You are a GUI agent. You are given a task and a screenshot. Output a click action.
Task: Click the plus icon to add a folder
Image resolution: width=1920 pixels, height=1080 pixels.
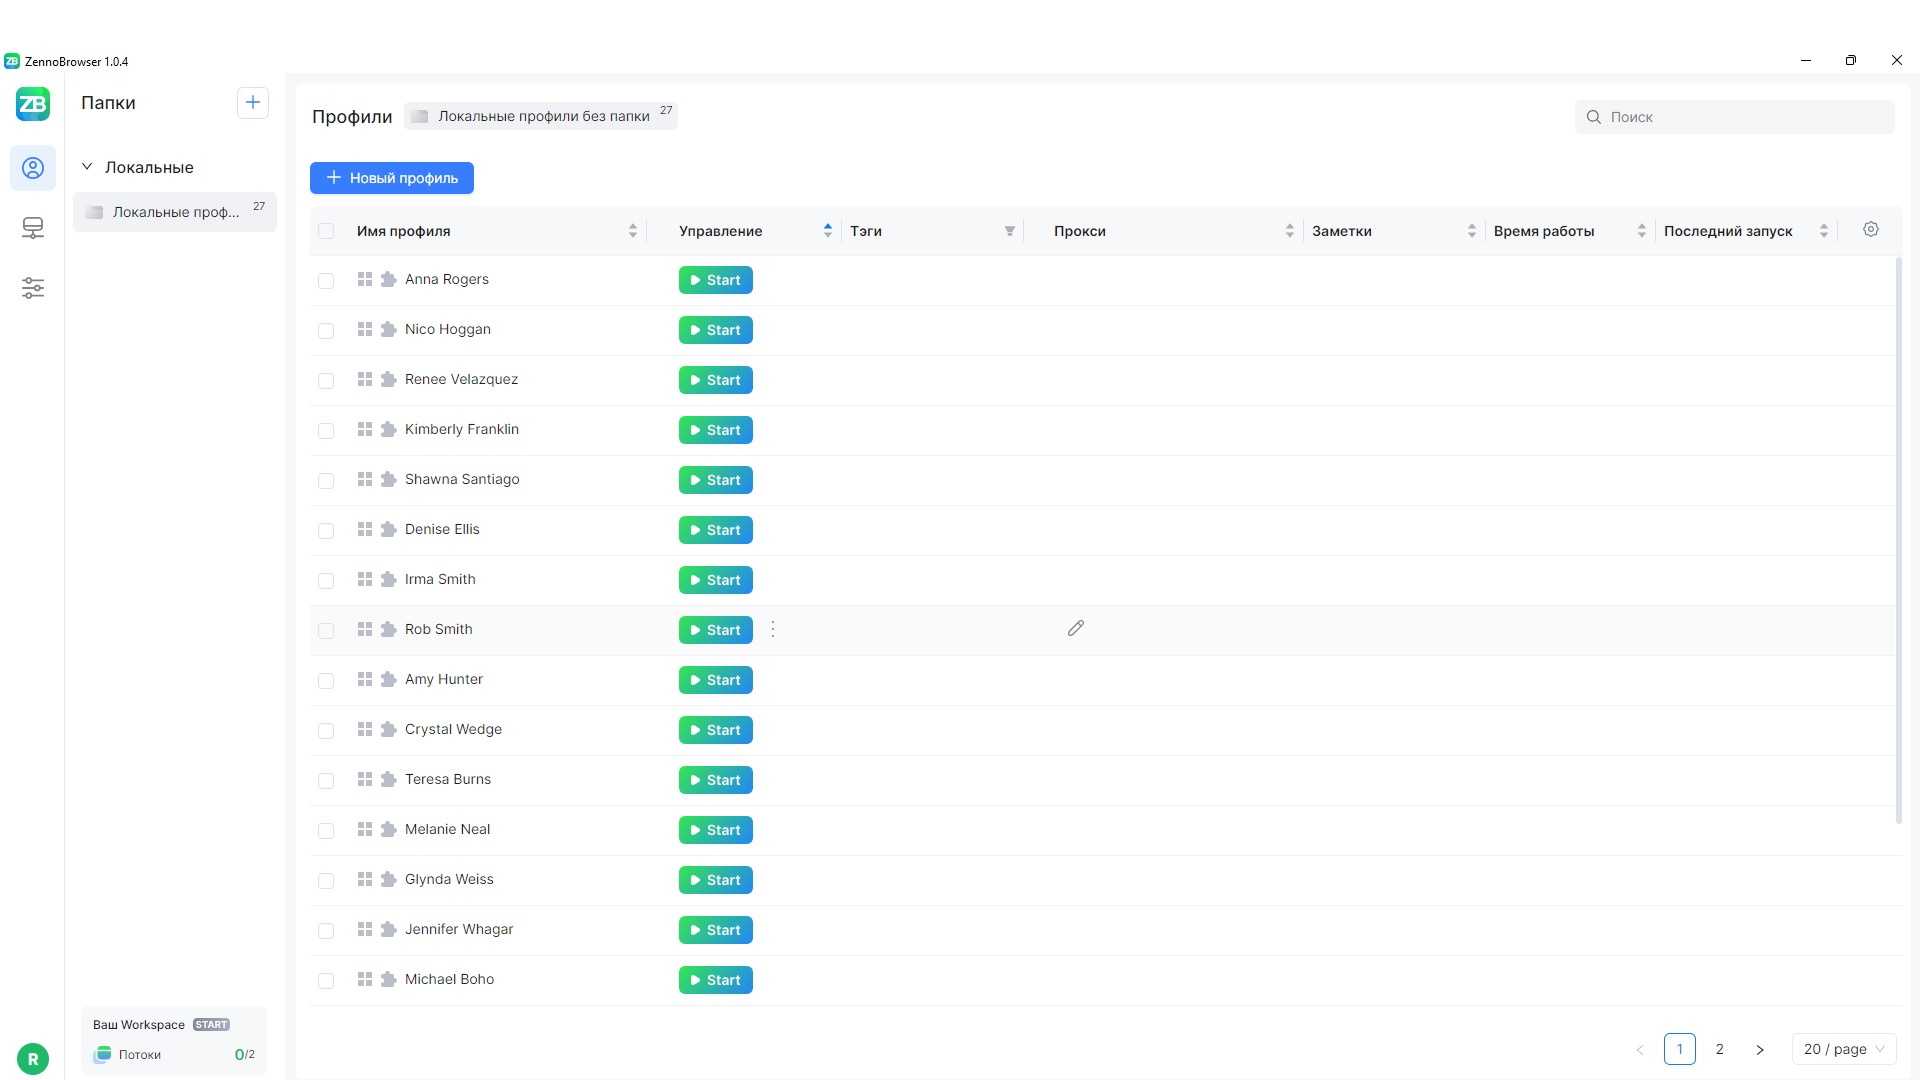pos(253,102)
